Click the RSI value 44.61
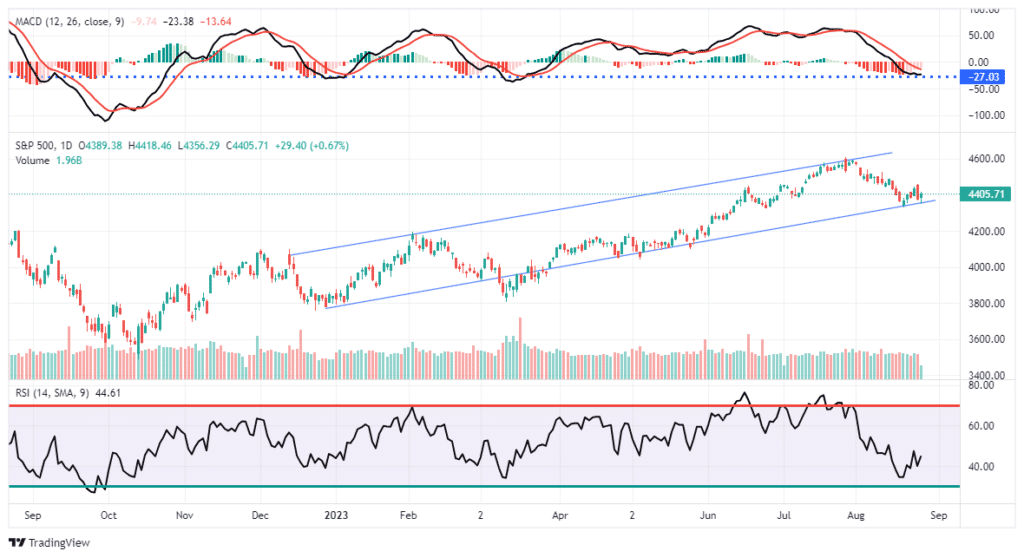The image size is (1024, 558). tap(108, 393)
